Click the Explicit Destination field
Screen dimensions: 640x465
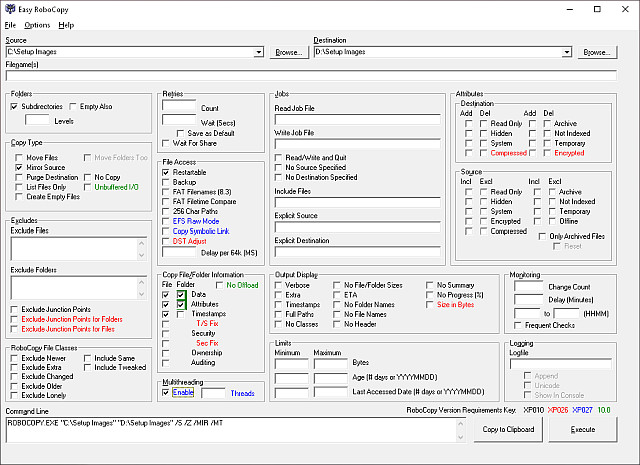358,251
